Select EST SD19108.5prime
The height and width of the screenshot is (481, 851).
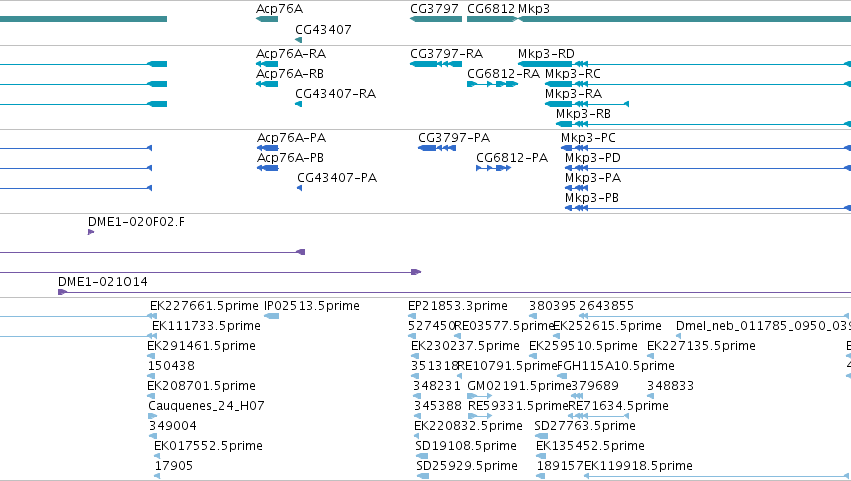pyautogui.click(x=466, y=446)
